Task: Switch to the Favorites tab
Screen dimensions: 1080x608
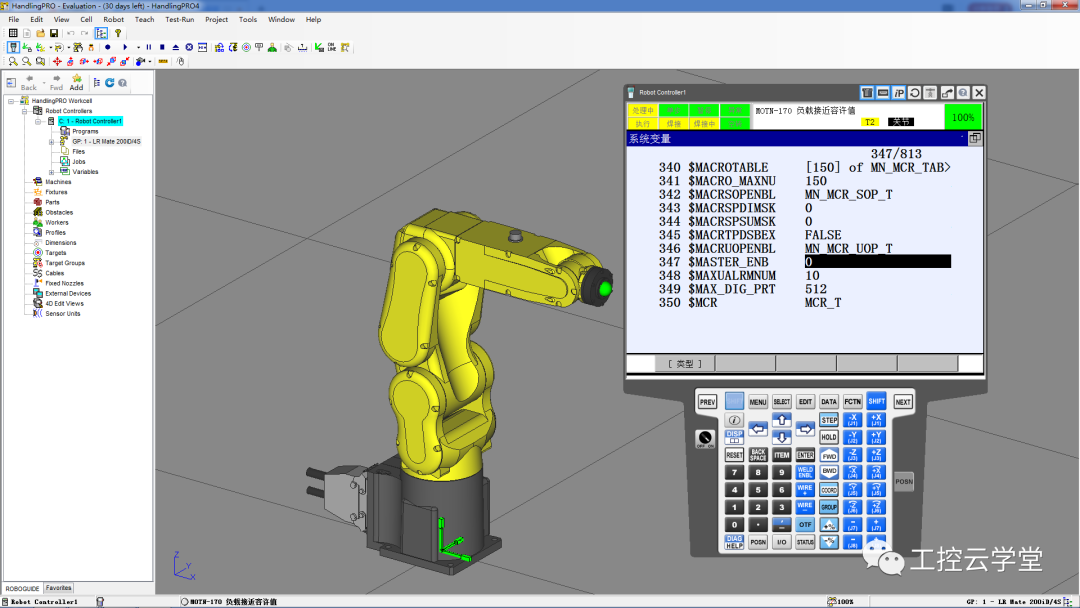Action: tap(58, 588)
